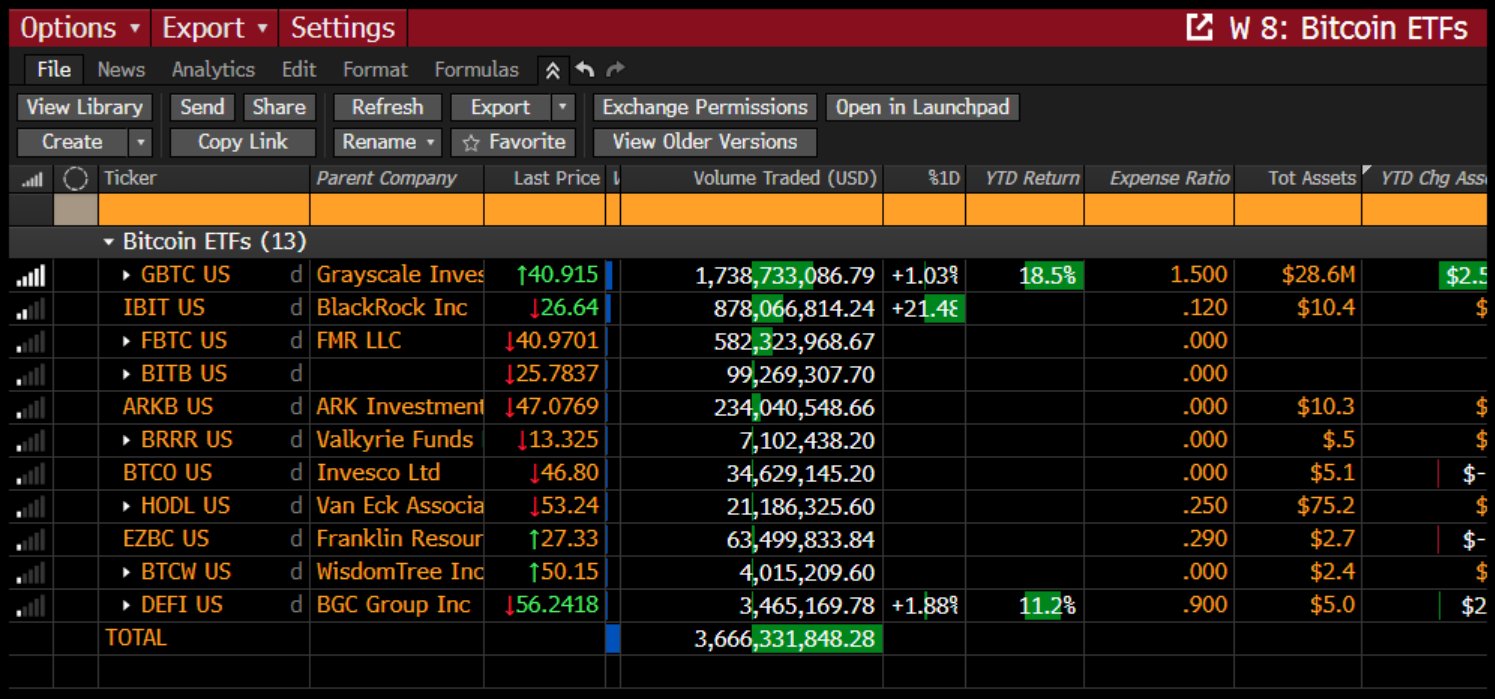Sort by Expense Ratio column header
The width and height of the screenshot is (1495, 699).
point(1159,178)
